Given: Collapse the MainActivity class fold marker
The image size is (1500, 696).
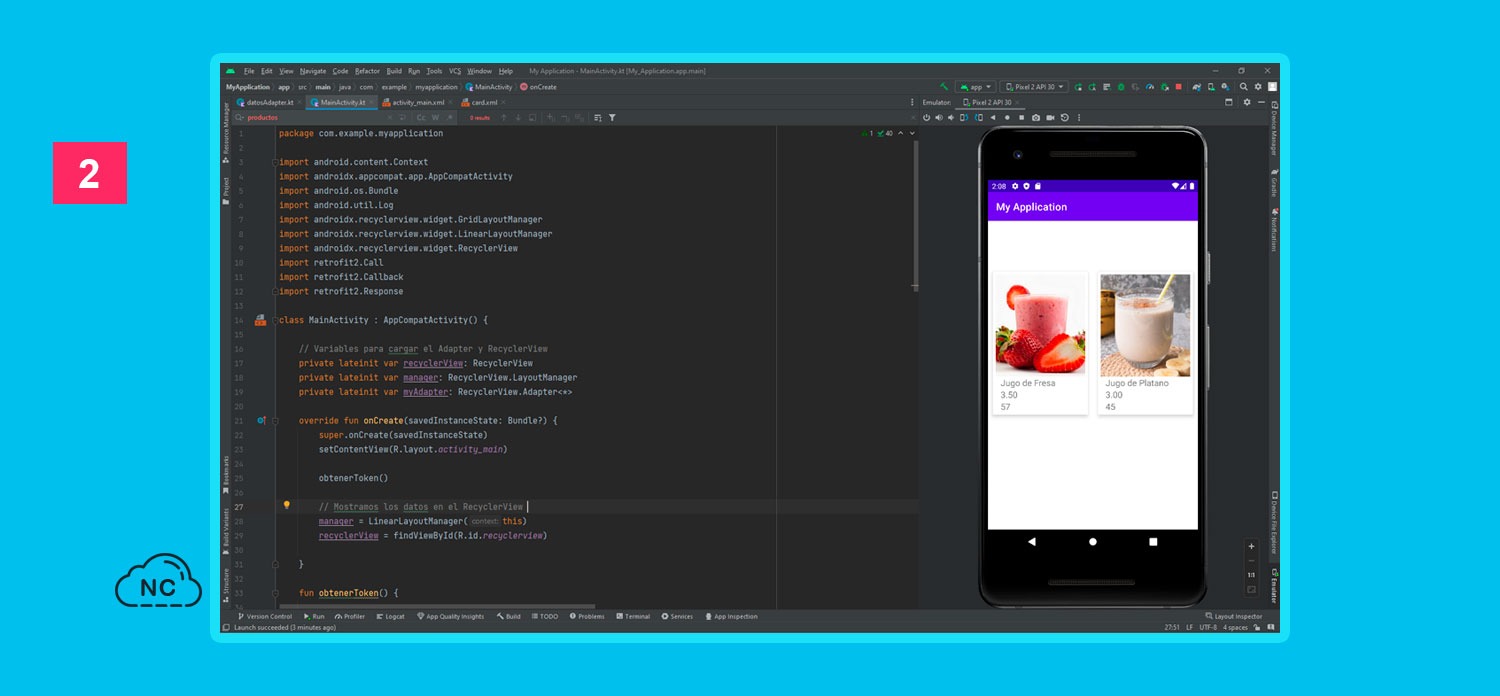Looking at the screenshot, I should (x=273, y=320).
